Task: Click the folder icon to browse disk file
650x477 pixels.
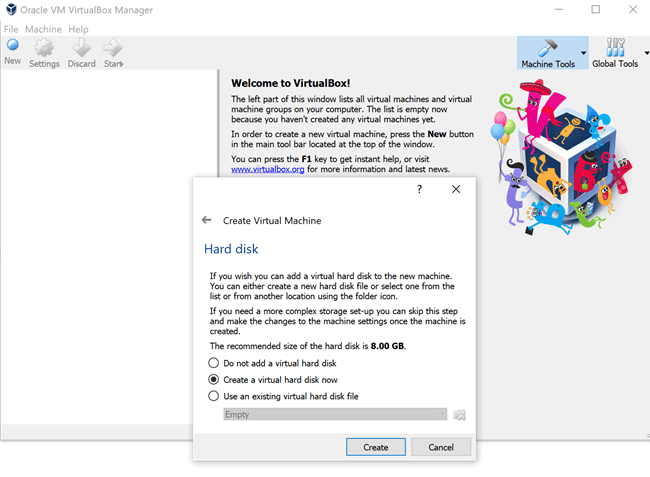Action: coord(459,414)
